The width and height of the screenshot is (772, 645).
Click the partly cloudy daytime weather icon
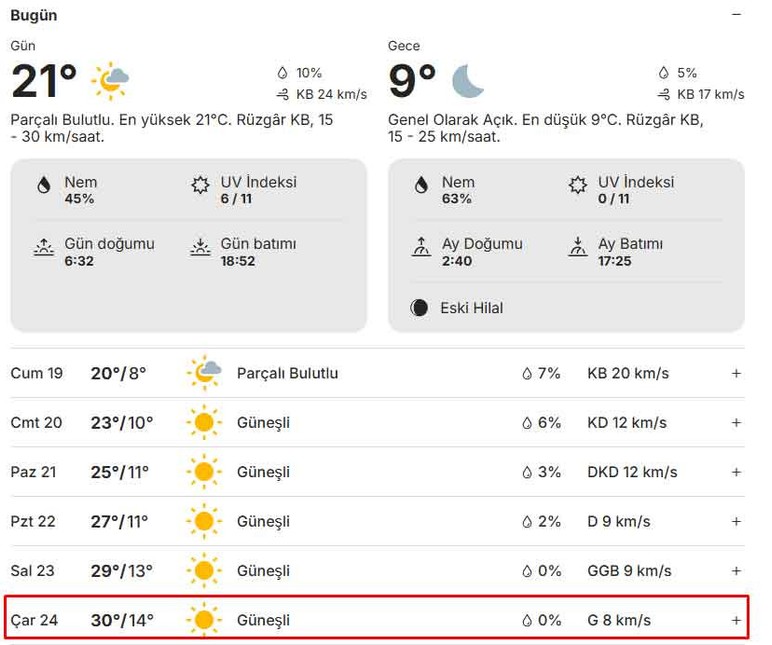[x=110, y=80]
